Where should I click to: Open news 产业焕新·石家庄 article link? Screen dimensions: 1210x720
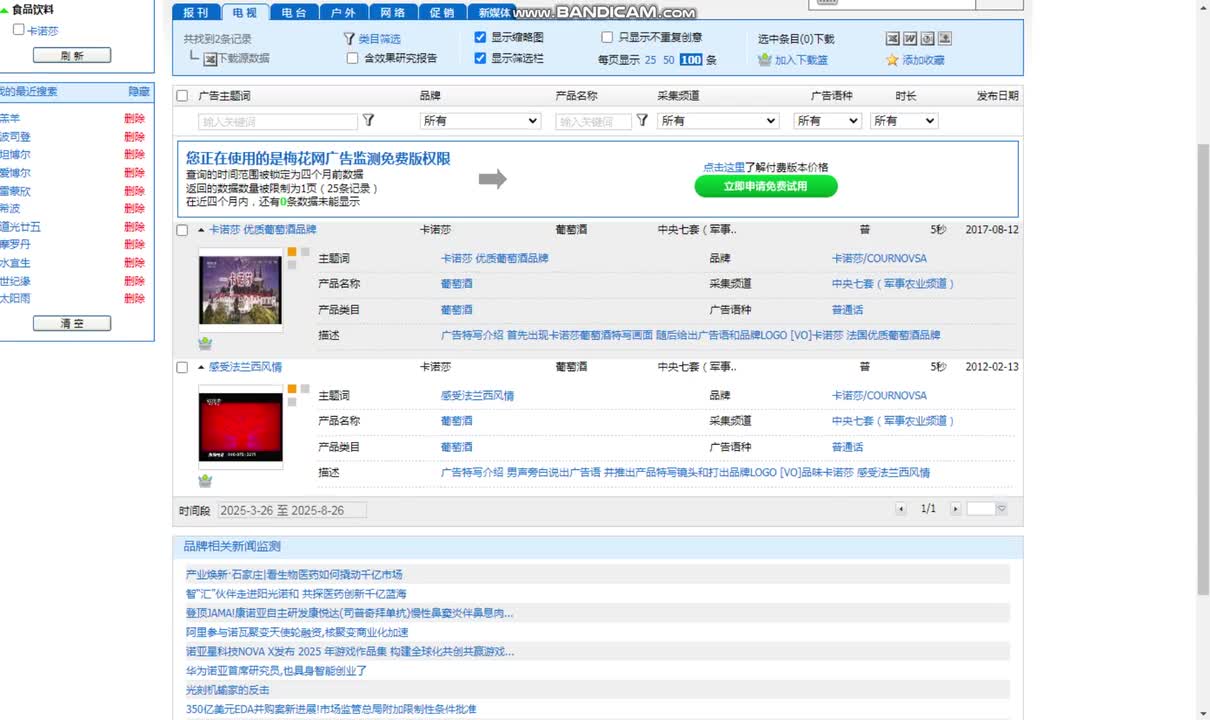294,575
